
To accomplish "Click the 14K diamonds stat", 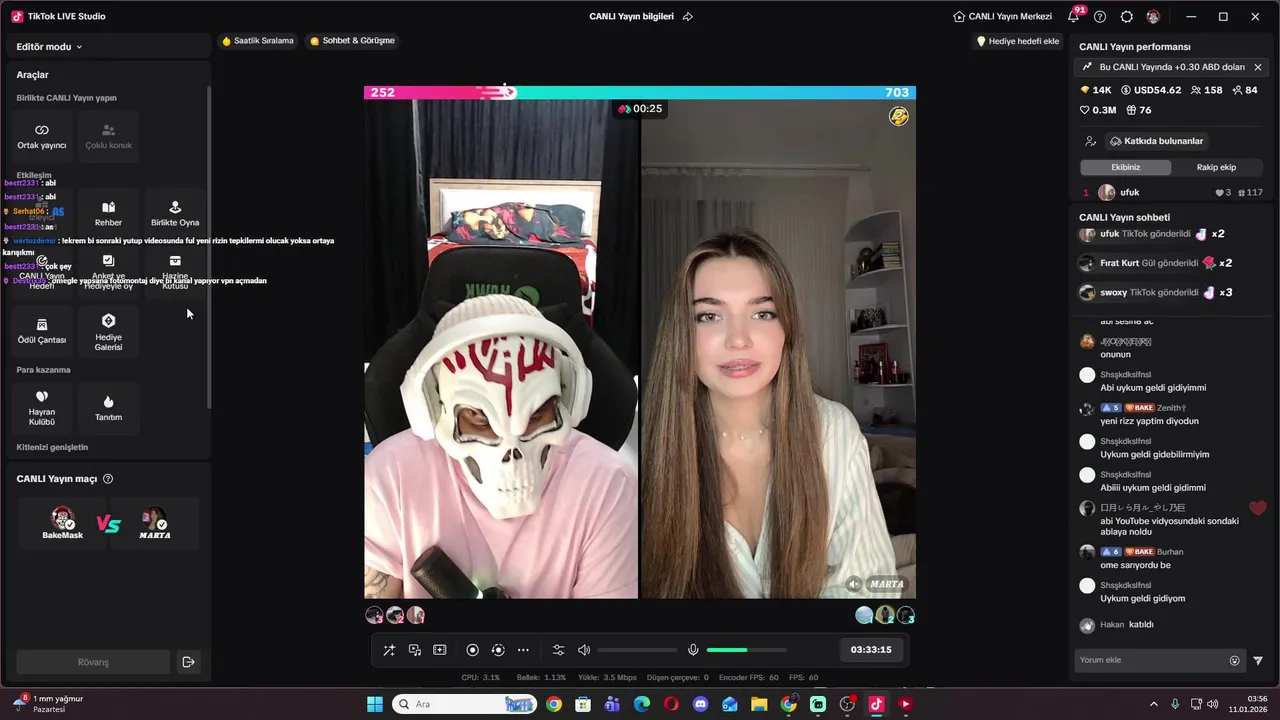I will click(1096, 90).
